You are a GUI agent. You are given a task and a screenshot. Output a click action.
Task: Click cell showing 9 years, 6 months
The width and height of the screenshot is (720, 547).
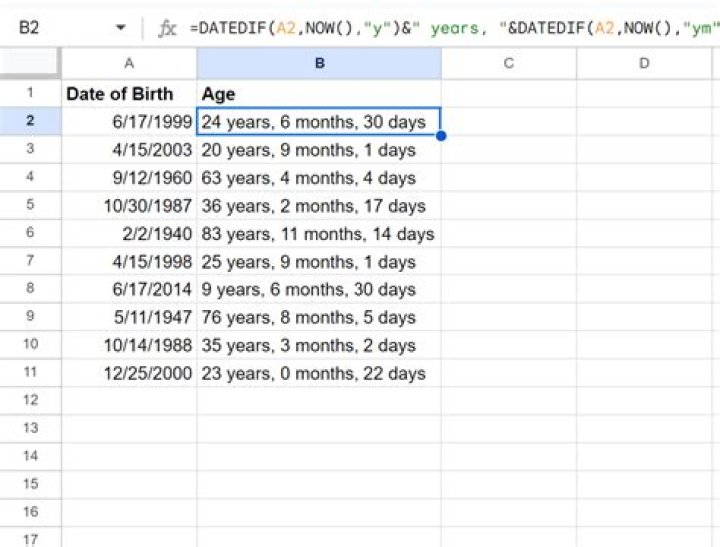point(319,290)
